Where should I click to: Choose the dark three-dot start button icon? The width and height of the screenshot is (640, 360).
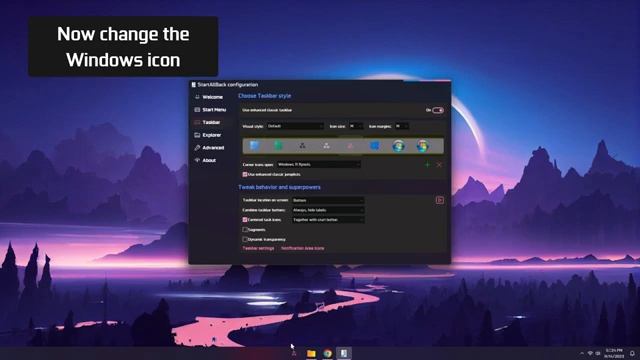302,146
